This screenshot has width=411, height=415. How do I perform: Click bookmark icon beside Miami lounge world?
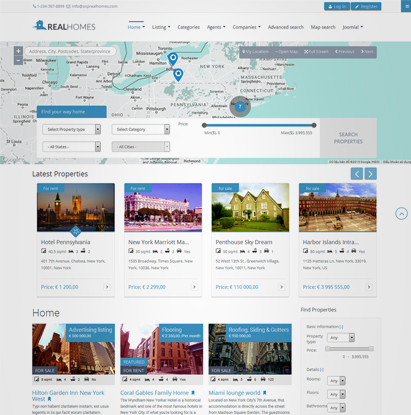(x=264, y=393)
